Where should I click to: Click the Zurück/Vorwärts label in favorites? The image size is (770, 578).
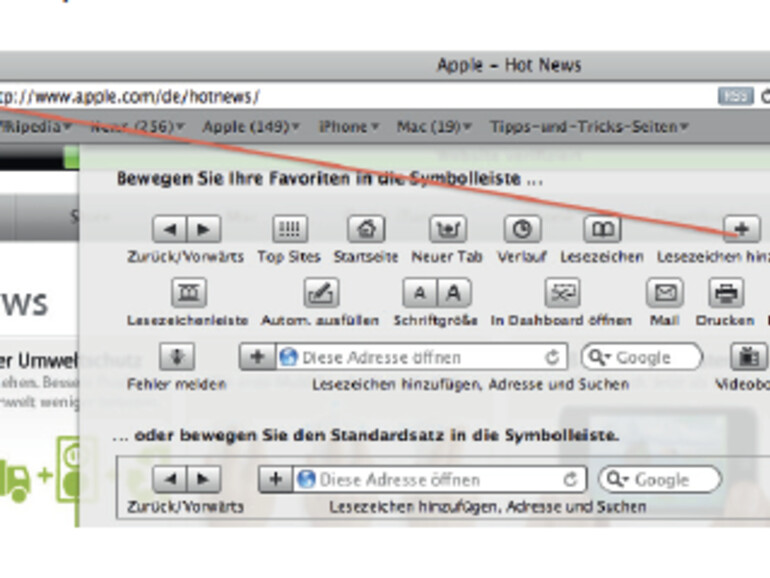pos(185,256)
